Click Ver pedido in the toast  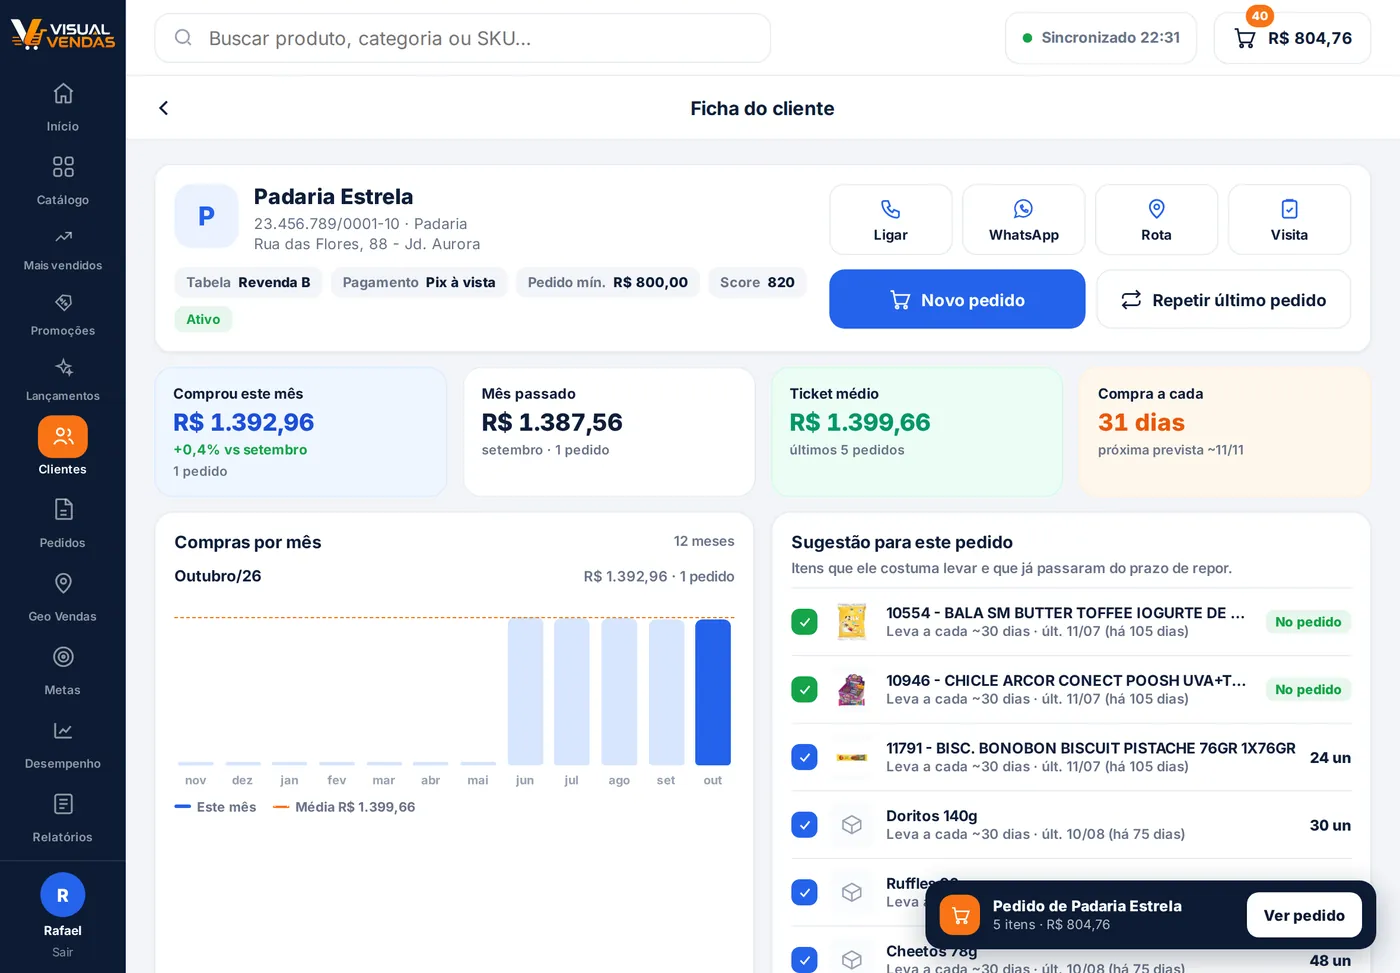[1304, 915]
